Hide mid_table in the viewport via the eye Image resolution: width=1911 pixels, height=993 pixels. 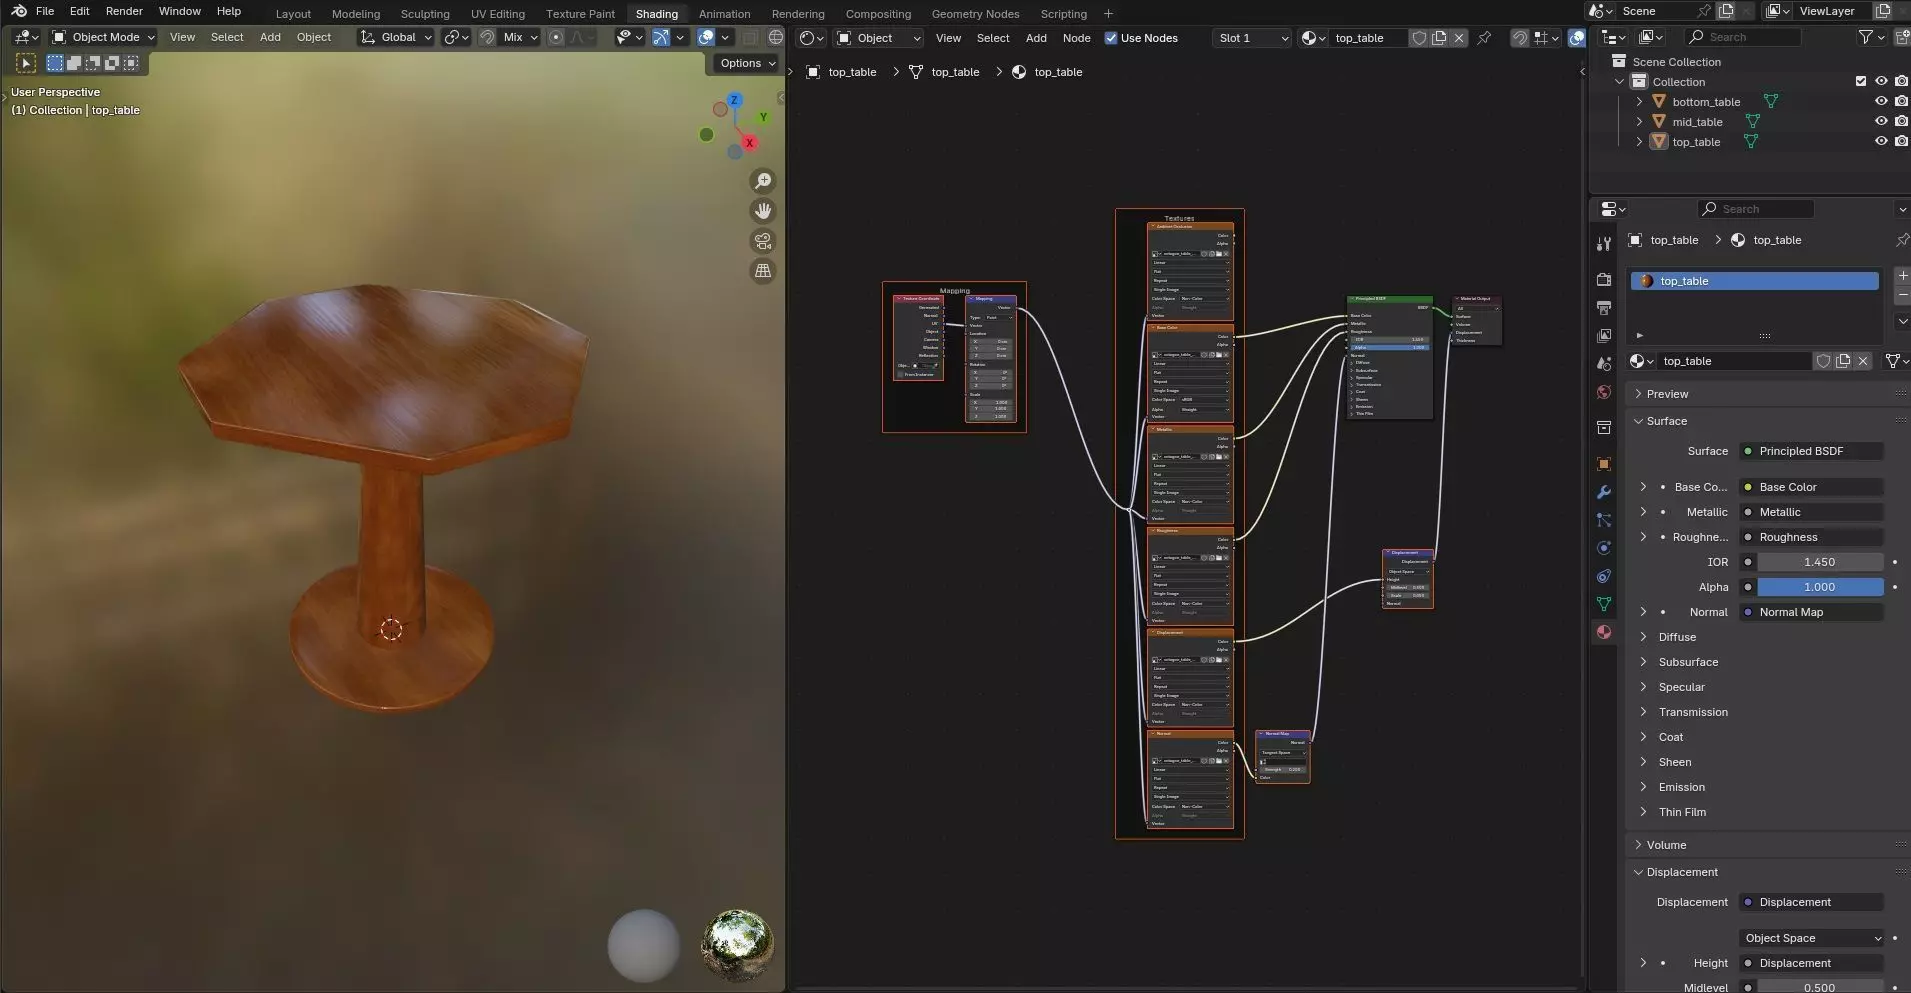click(x=1881, y=121)
